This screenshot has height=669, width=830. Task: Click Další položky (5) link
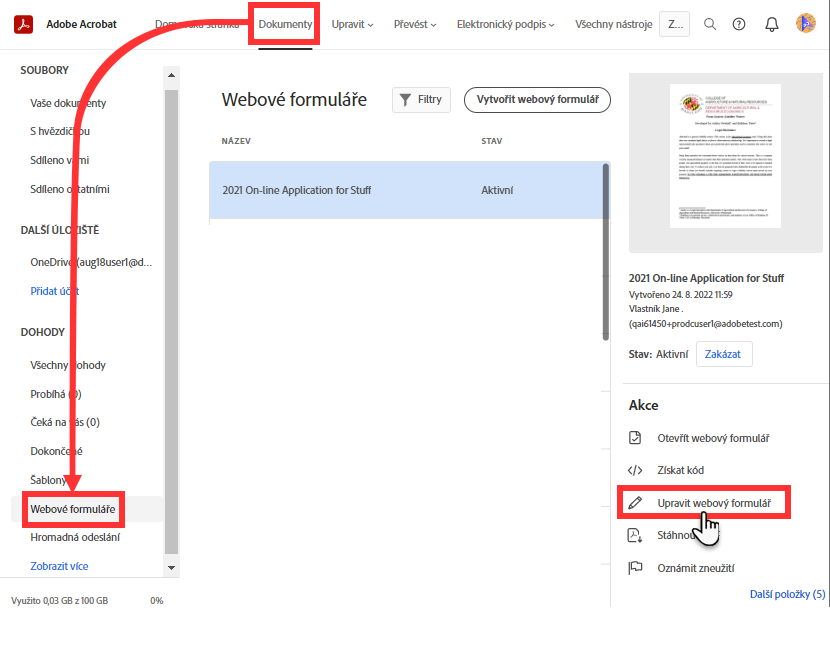point(787,594)
